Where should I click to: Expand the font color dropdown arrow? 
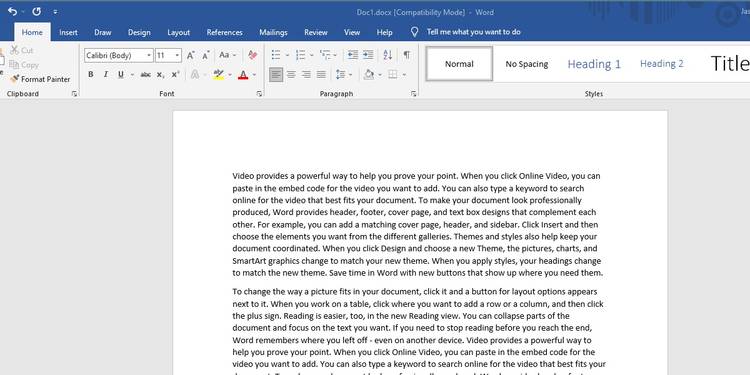(254, 75)
